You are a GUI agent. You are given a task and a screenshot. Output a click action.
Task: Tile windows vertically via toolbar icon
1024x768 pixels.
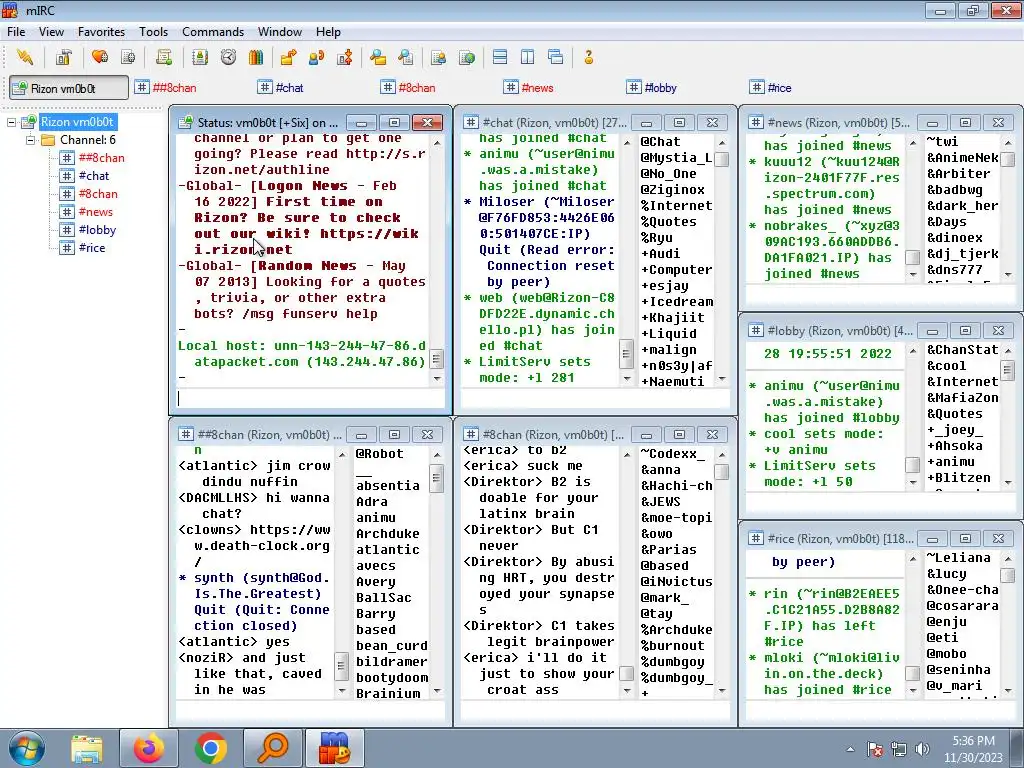click(x=528, y=57)
